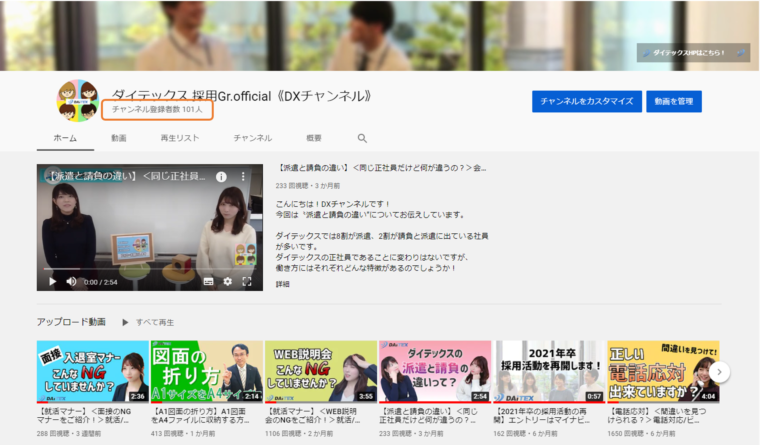This screenshot has width=760, height=445.
Task: Open the ダイテックスHPはこちら banner link
Action: 693,53
